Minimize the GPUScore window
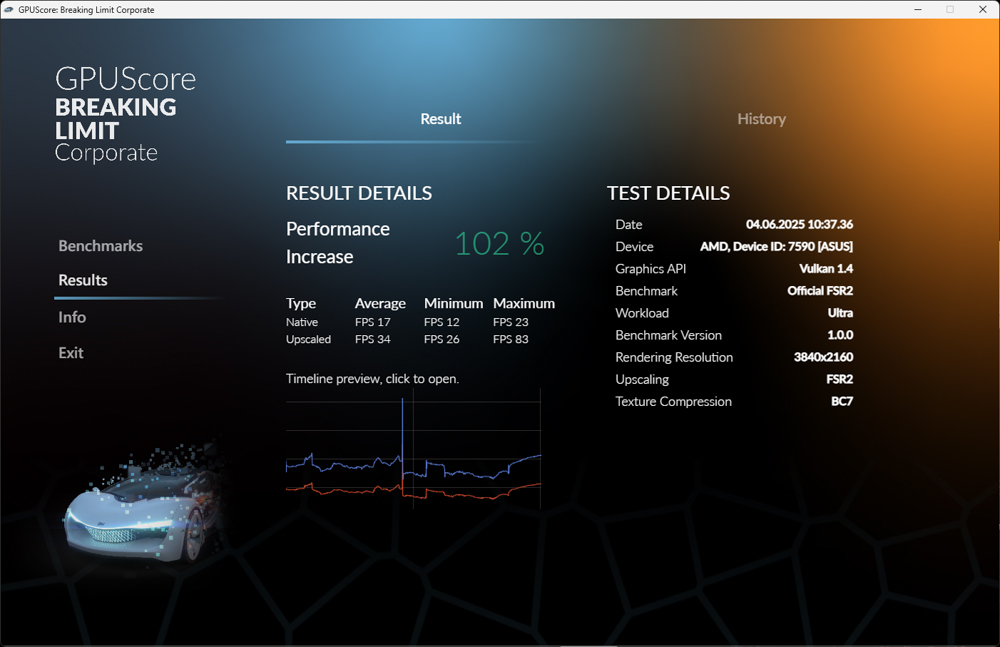Screen dimensions: 1000x647 (918, 10)
